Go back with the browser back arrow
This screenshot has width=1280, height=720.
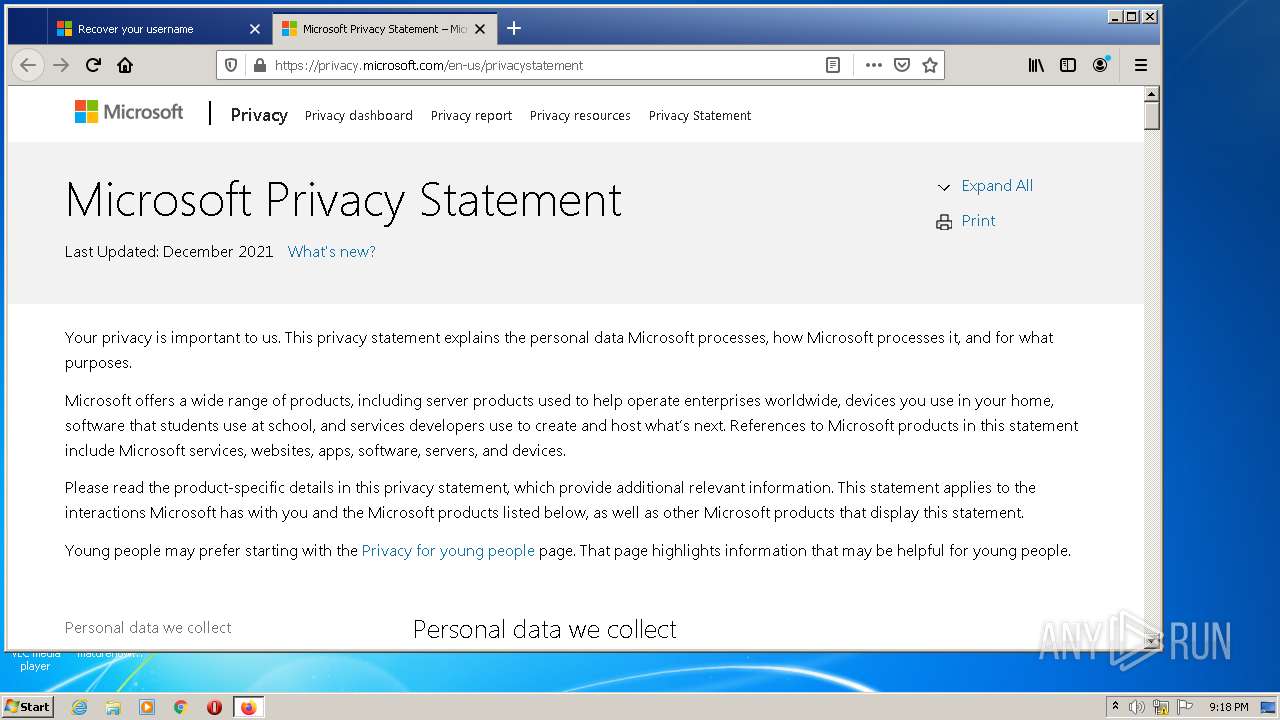(28, 65)
